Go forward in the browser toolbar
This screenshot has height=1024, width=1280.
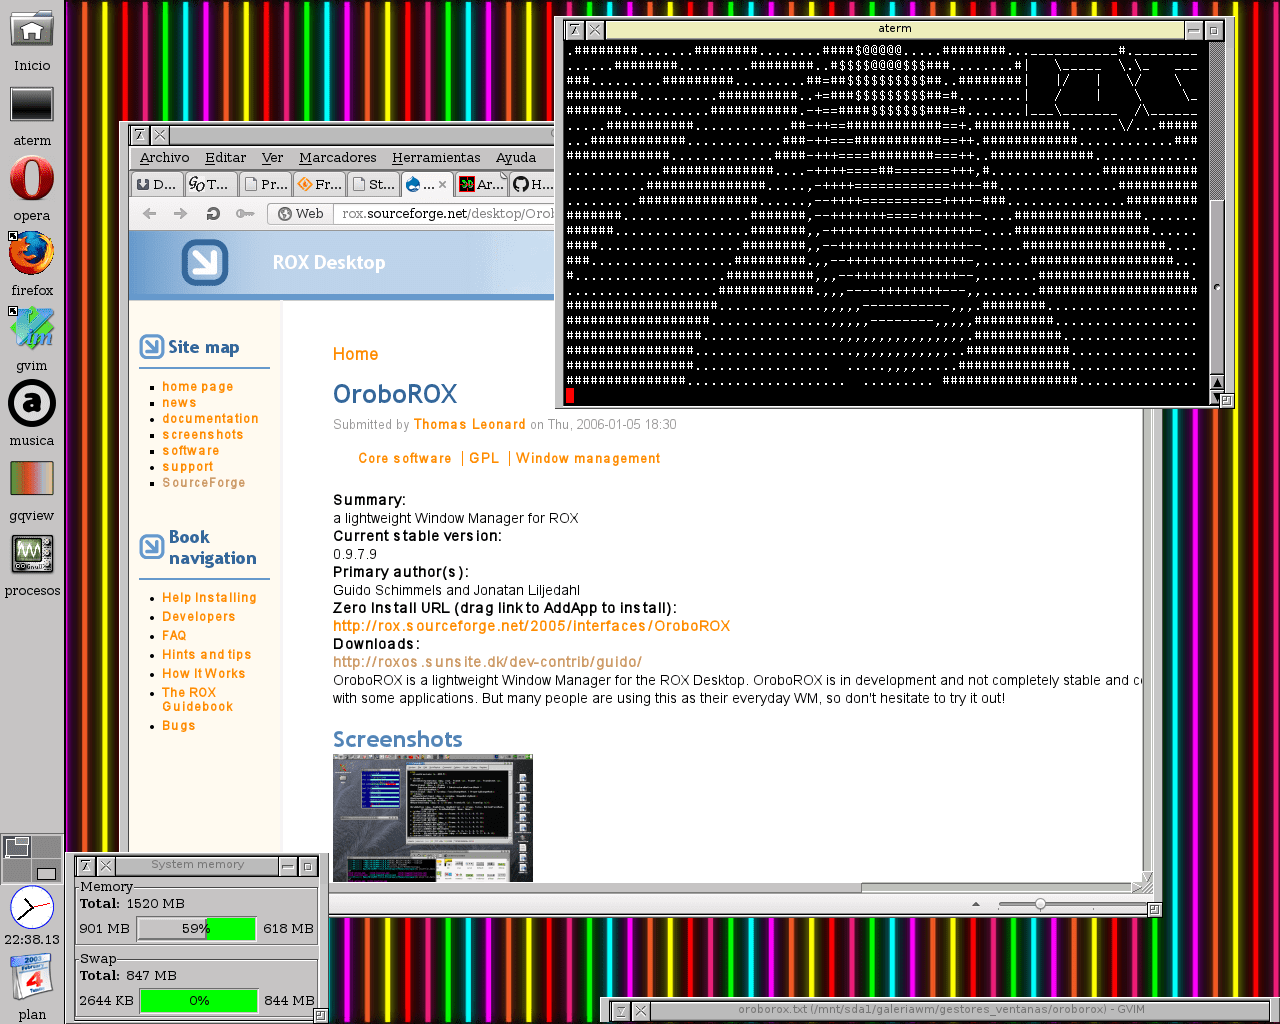click(181, 213)
